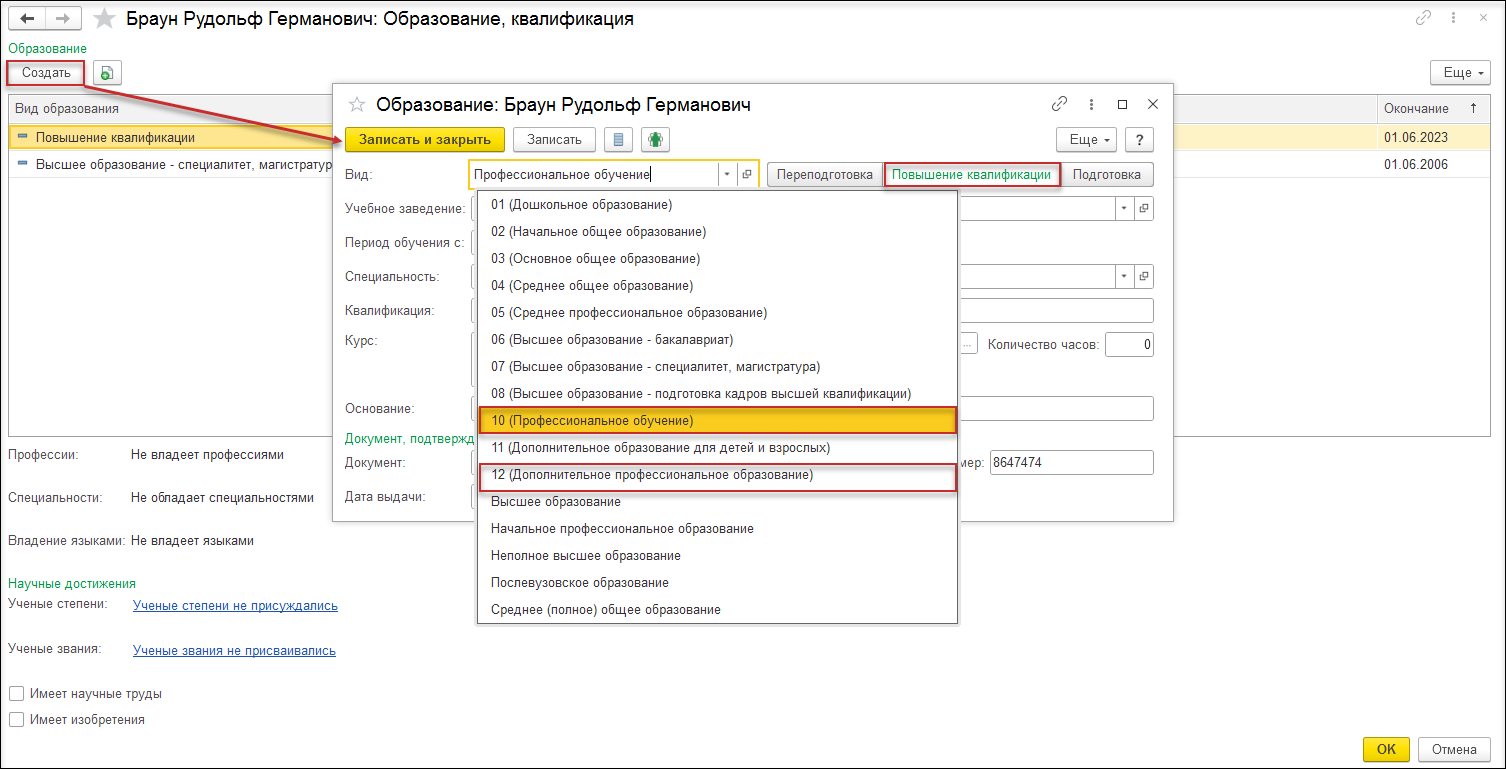This screenshot has height=769, width=1506.
Task: Add the Образование dialog to favorites via star
Action: pyautogui.click(x=356, y=104)
